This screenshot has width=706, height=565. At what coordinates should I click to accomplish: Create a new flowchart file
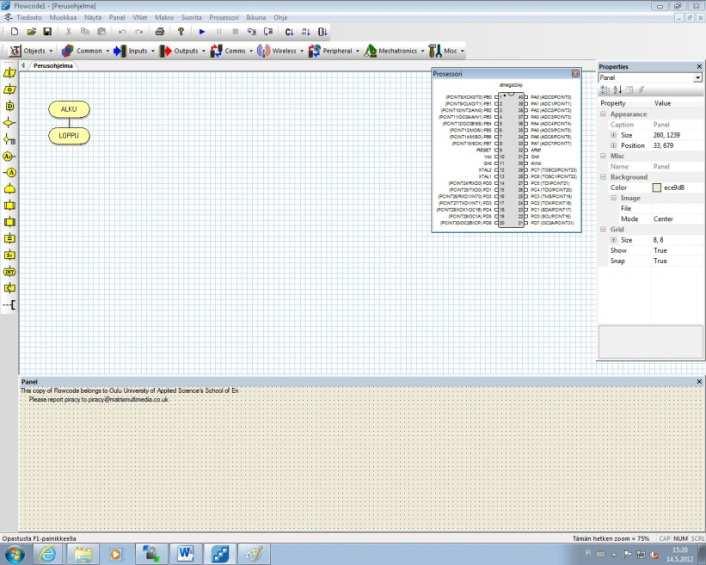[14, 32]
